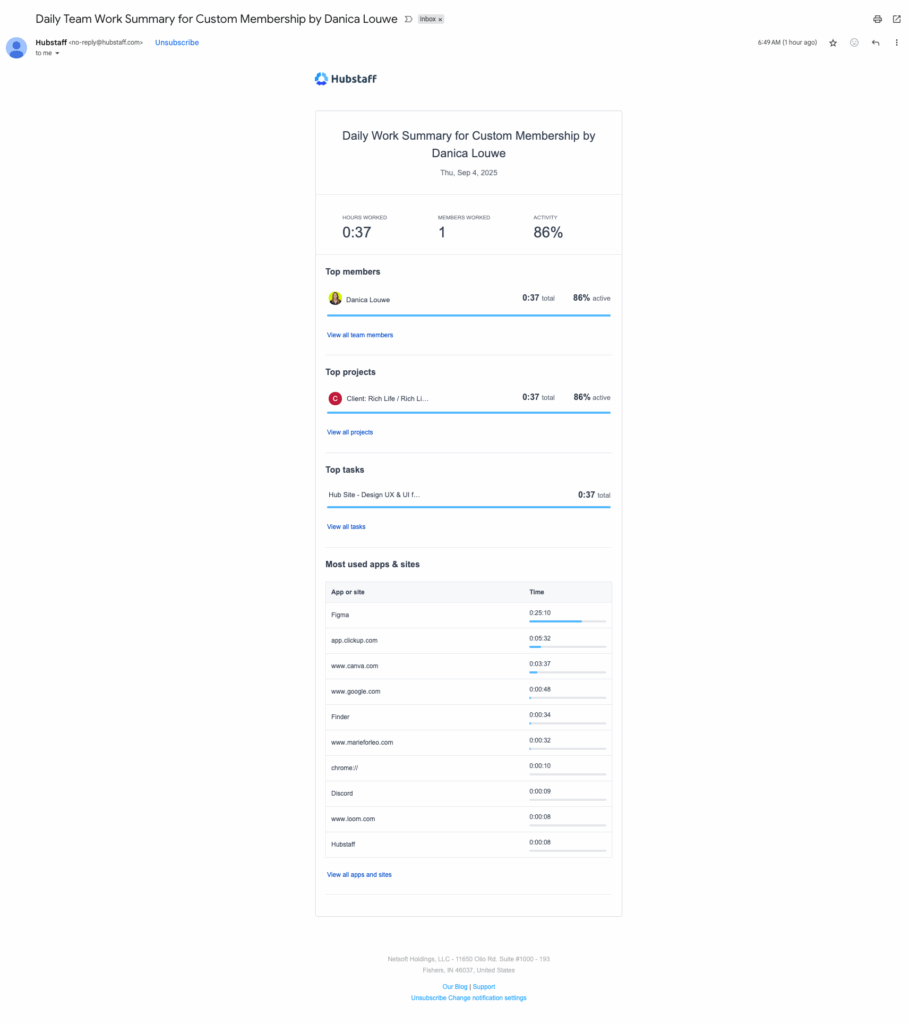Select the Discord entry
Image resolution: width=909 pixels, height=1024 pixels.
pyautogui.click(x=342, y=793)
